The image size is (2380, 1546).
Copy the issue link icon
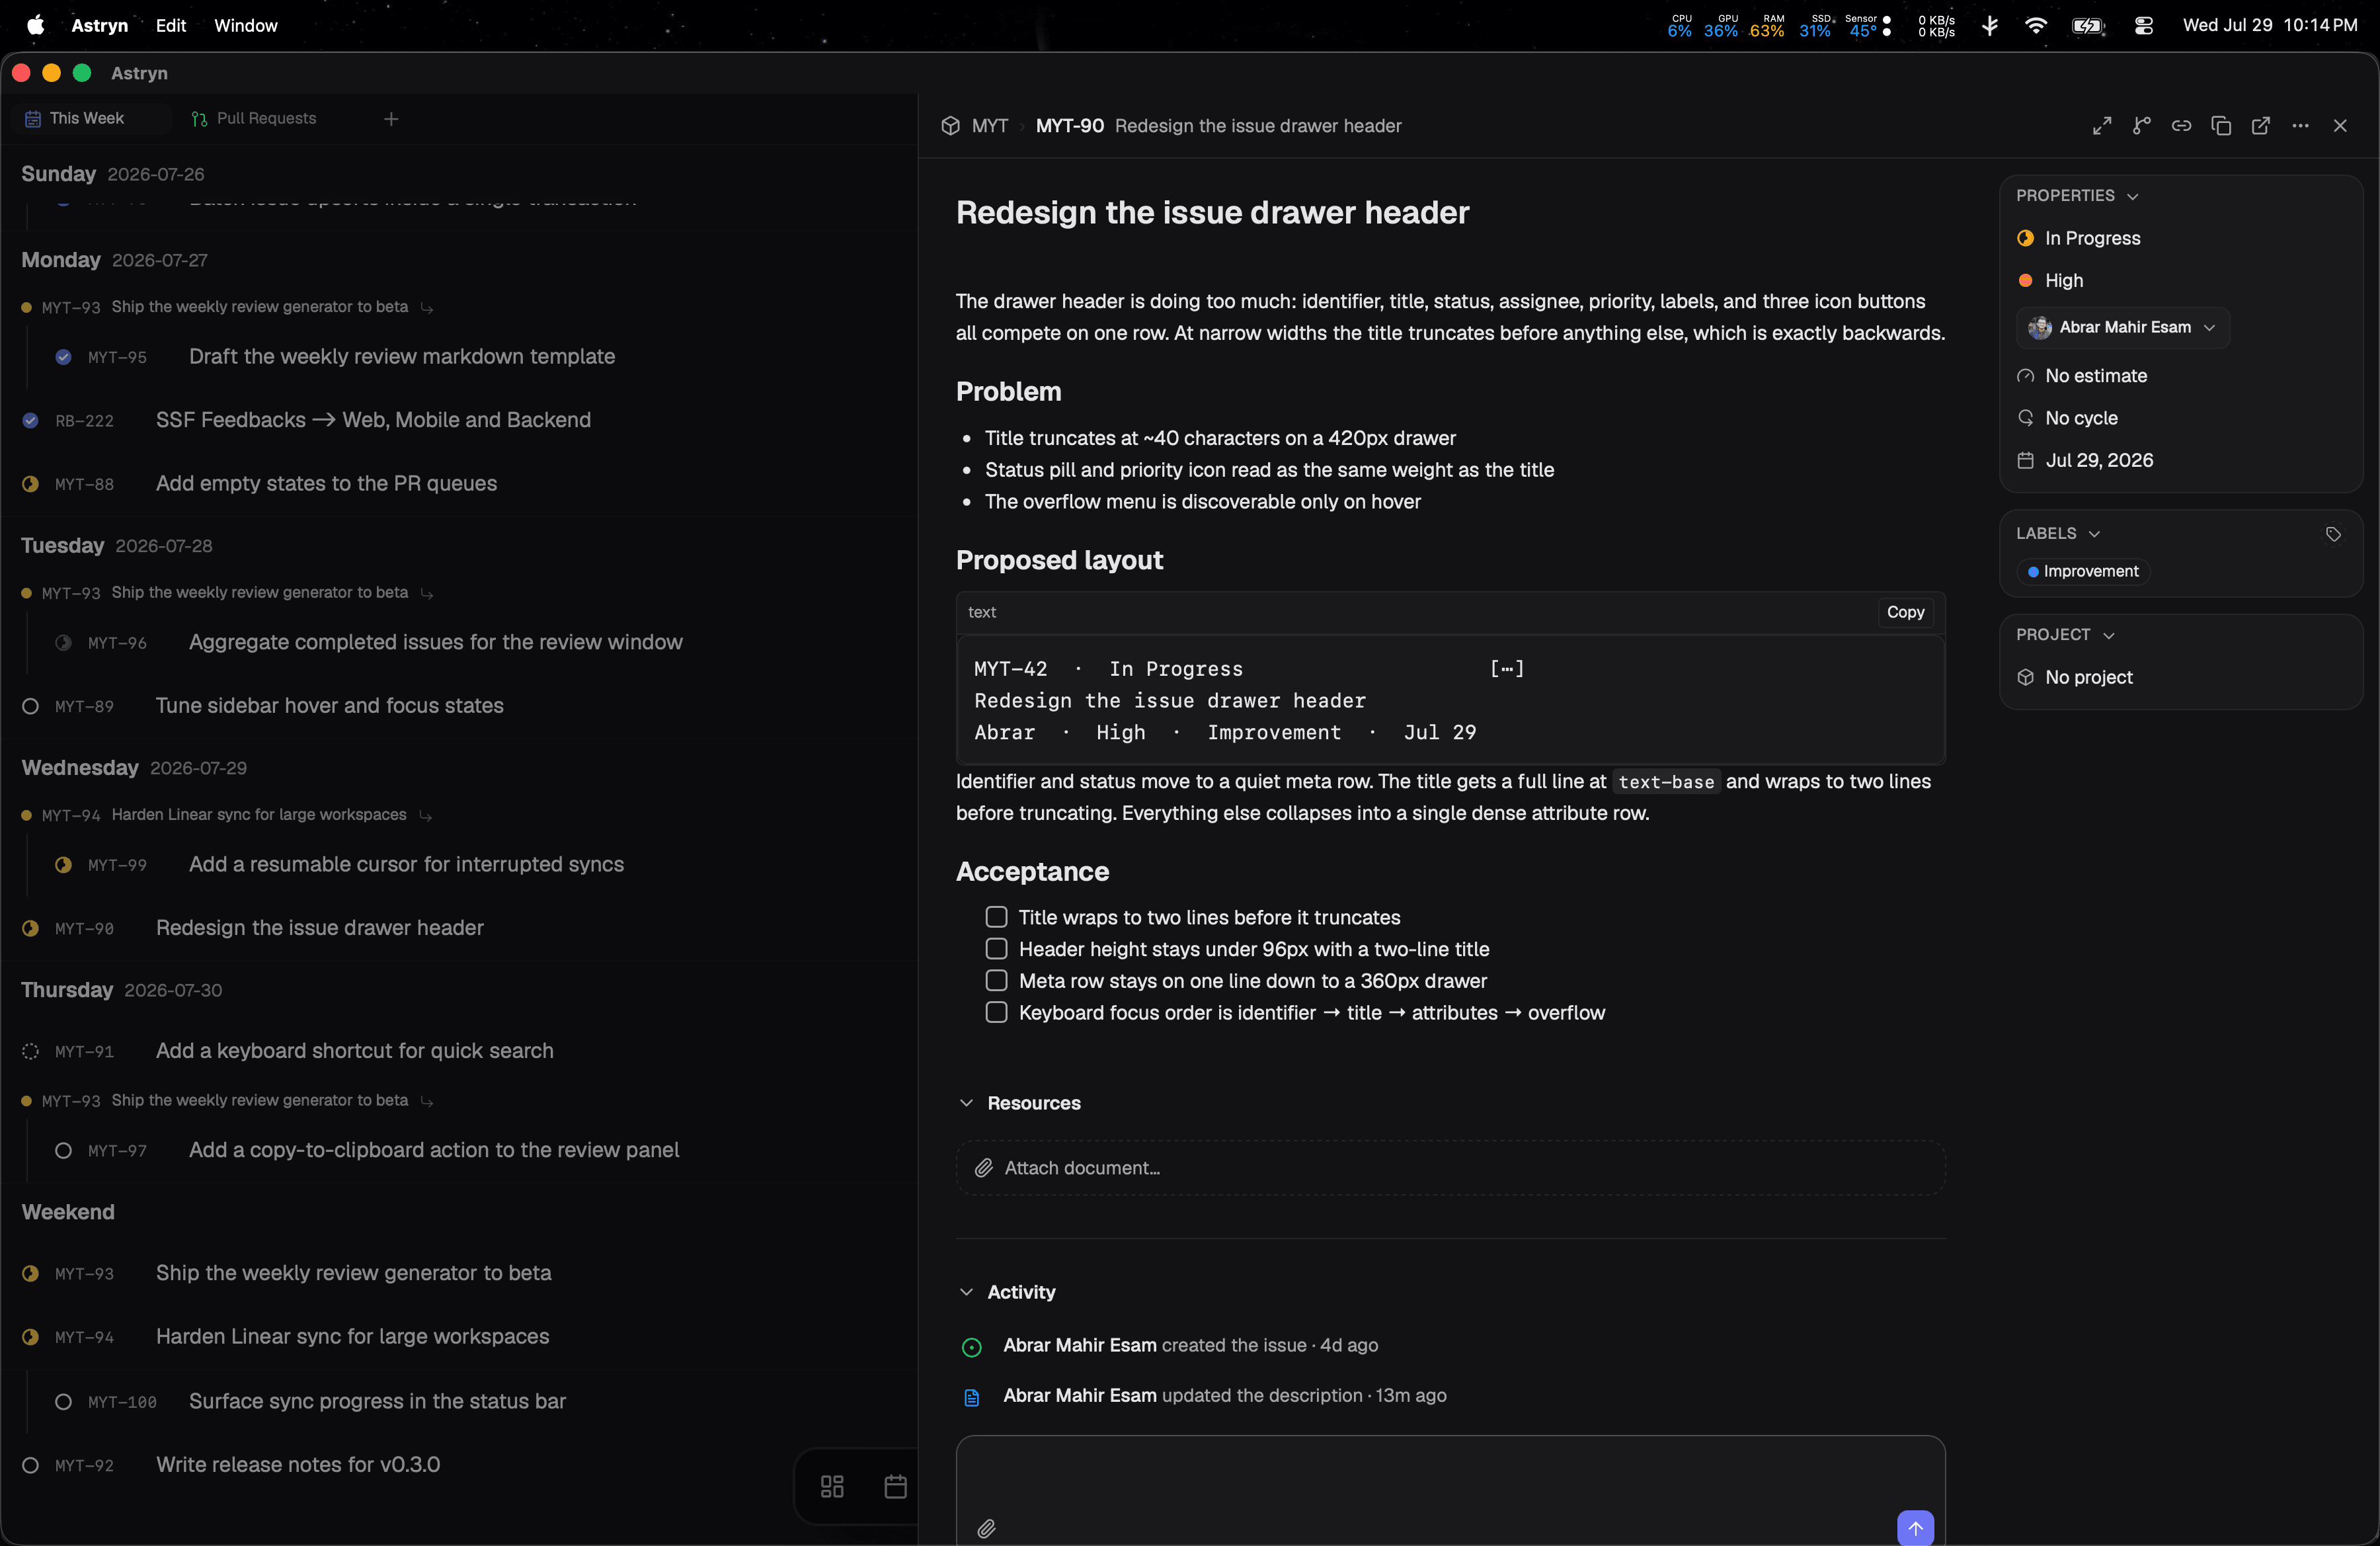(2181, 126)
